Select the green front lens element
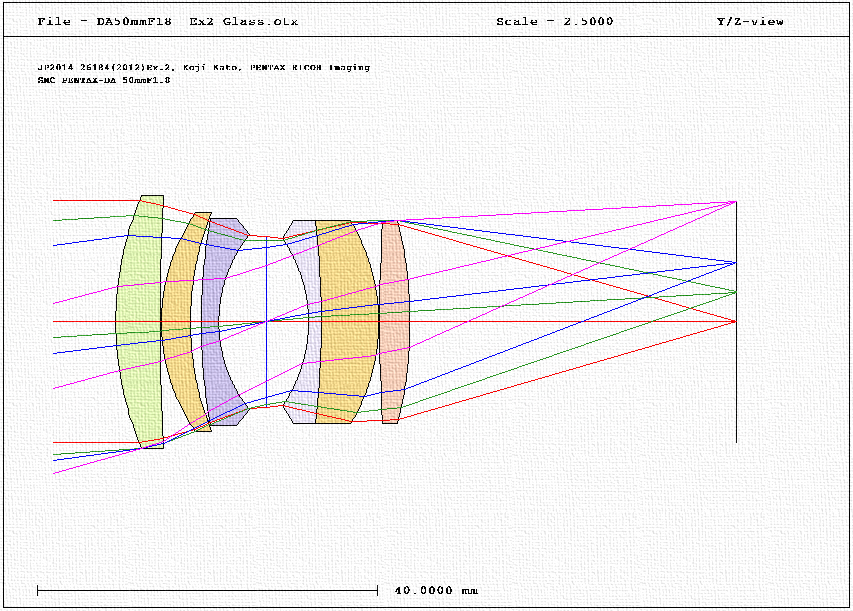 coord(139,322)
